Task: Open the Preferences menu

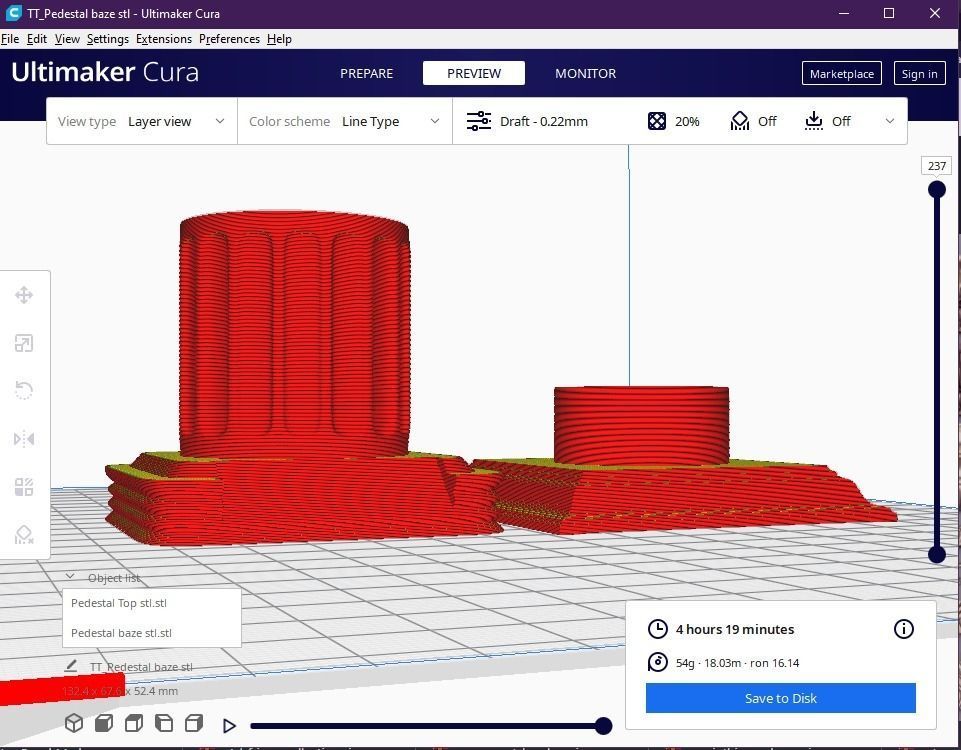Action: pyautogui.click(x=229, y=39)
